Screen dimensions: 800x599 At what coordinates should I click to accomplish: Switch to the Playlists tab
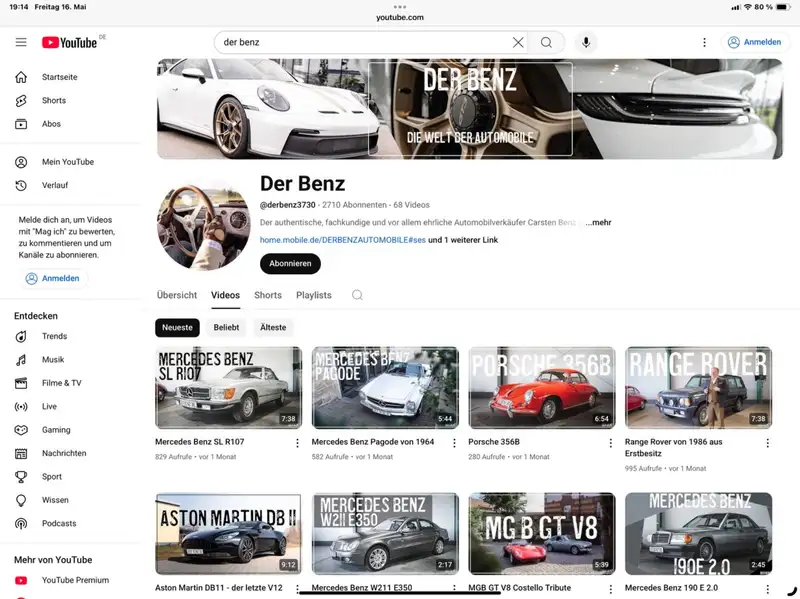[314, 295]
